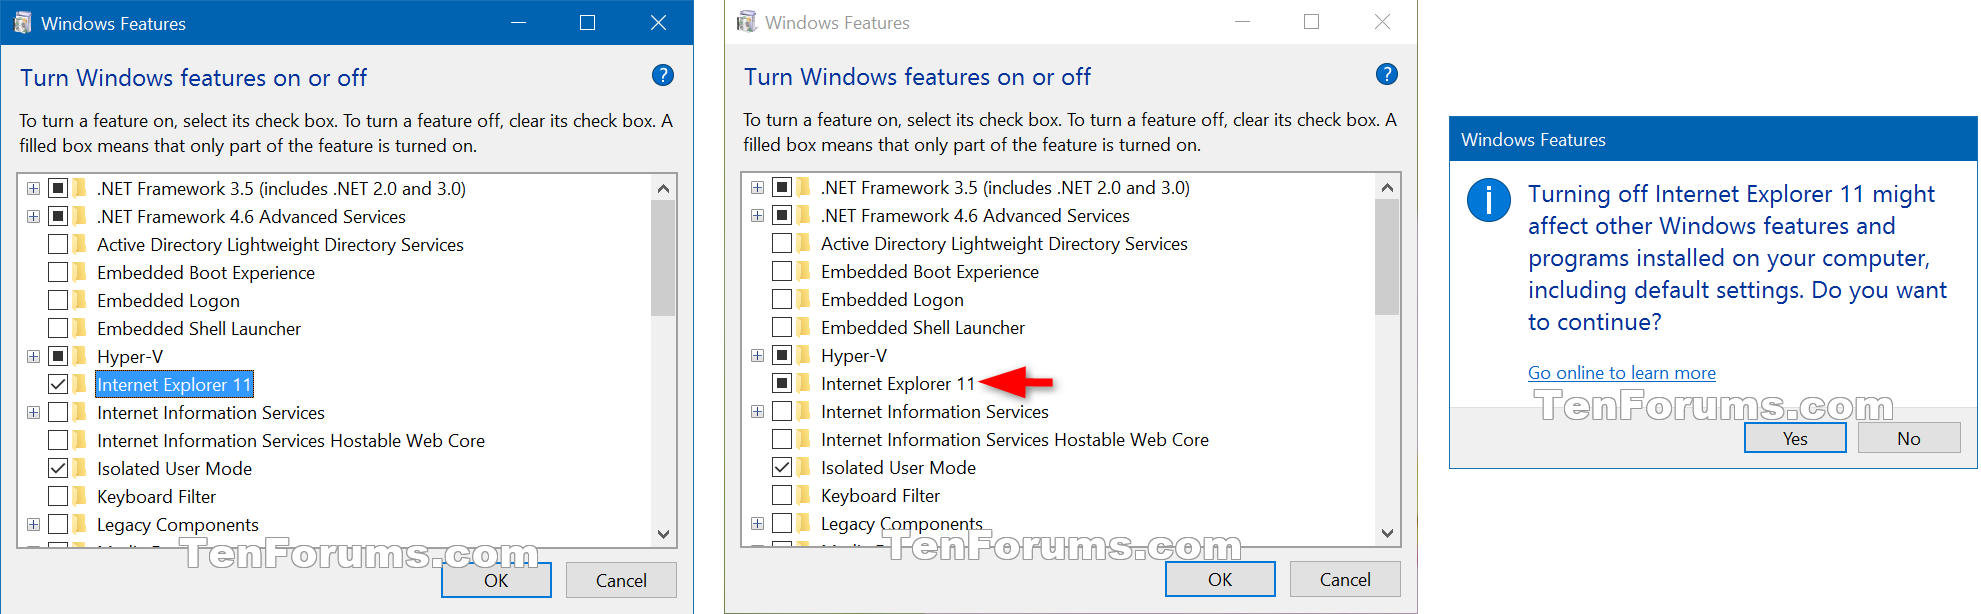Viewport: 1981px width, 614px height.
Task: Maximize the left Windows Features window
Action: [x=588, y=22]
